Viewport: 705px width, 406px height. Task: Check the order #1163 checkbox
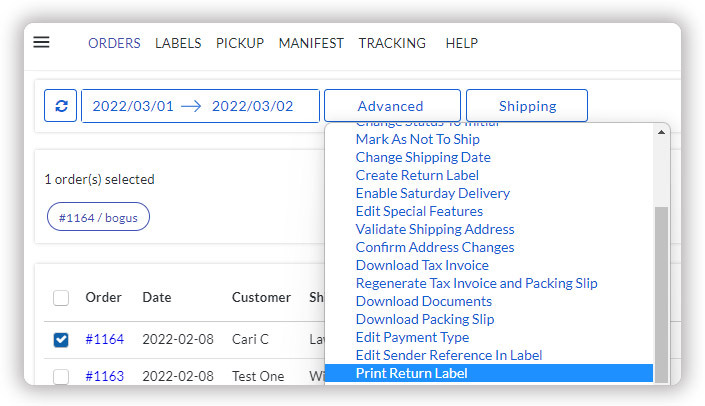61,376
